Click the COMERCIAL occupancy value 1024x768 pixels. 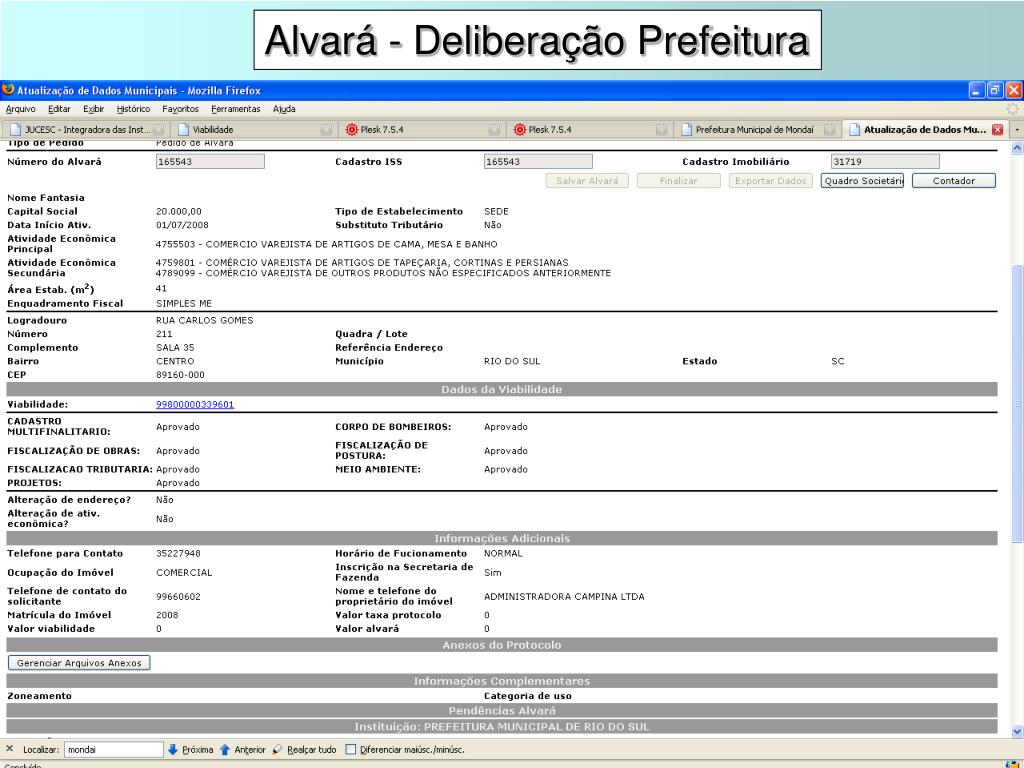click(184, 573)
